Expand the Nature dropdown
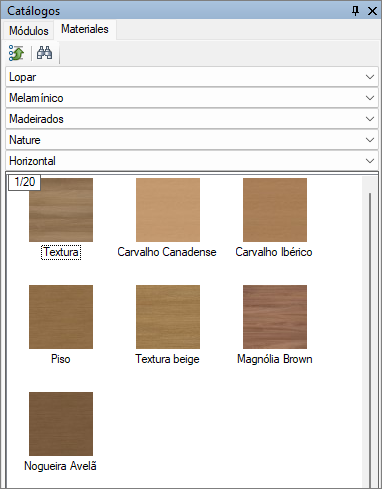Viewport: 382px width, 489px height. pos(192,140)
